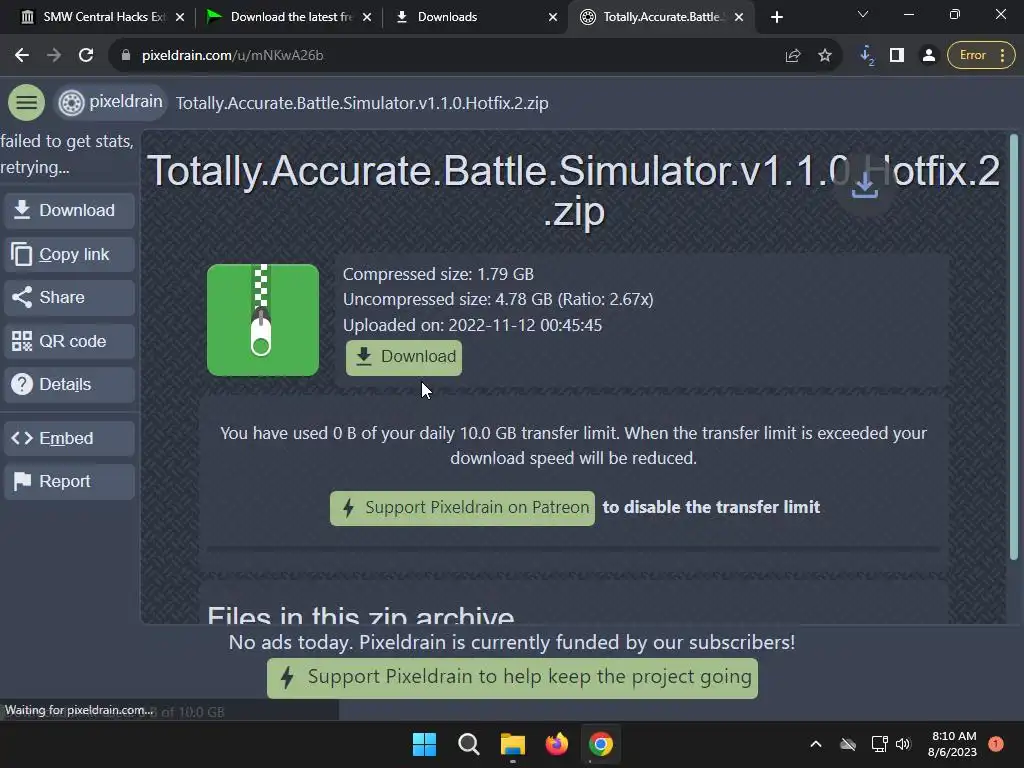Click the Uploaded on: 2022-11-12 text
Screen dimensions: 1024x768
(473, 325)
